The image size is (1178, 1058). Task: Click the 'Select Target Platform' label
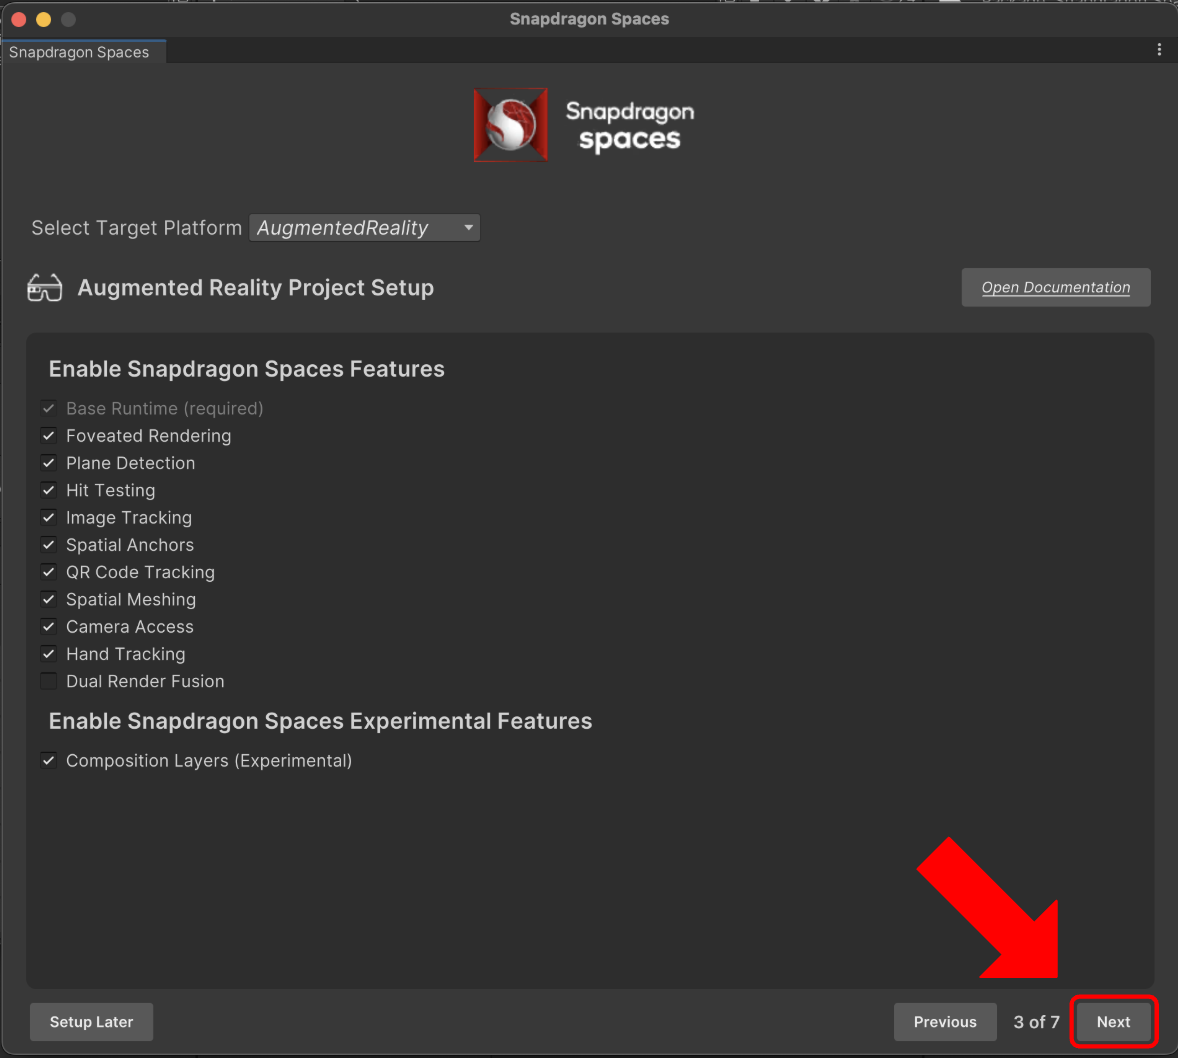tap(137, 228)
